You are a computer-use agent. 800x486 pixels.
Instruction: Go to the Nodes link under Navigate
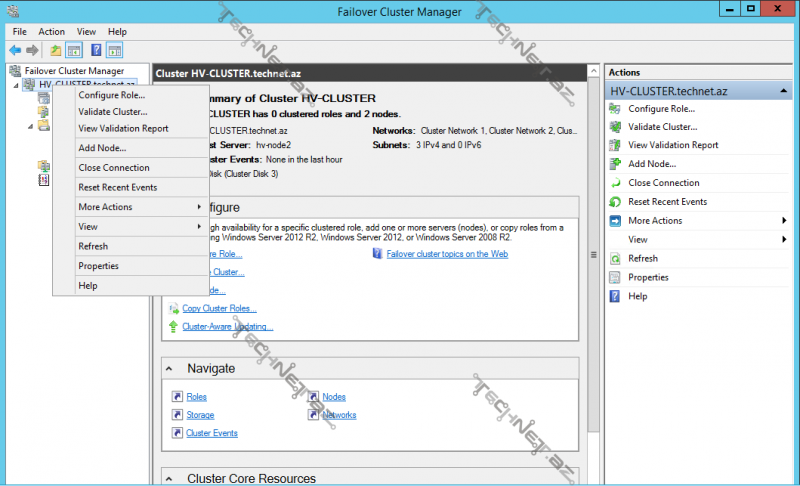[333, 397]
